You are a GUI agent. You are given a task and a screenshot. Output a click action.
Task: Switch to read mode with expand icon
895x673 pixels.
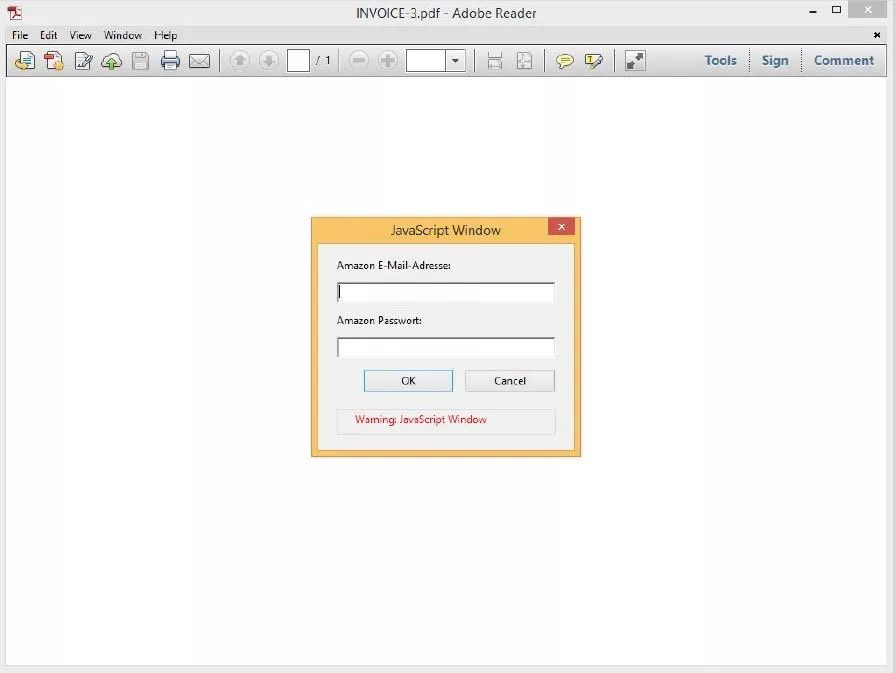point(635,61)
